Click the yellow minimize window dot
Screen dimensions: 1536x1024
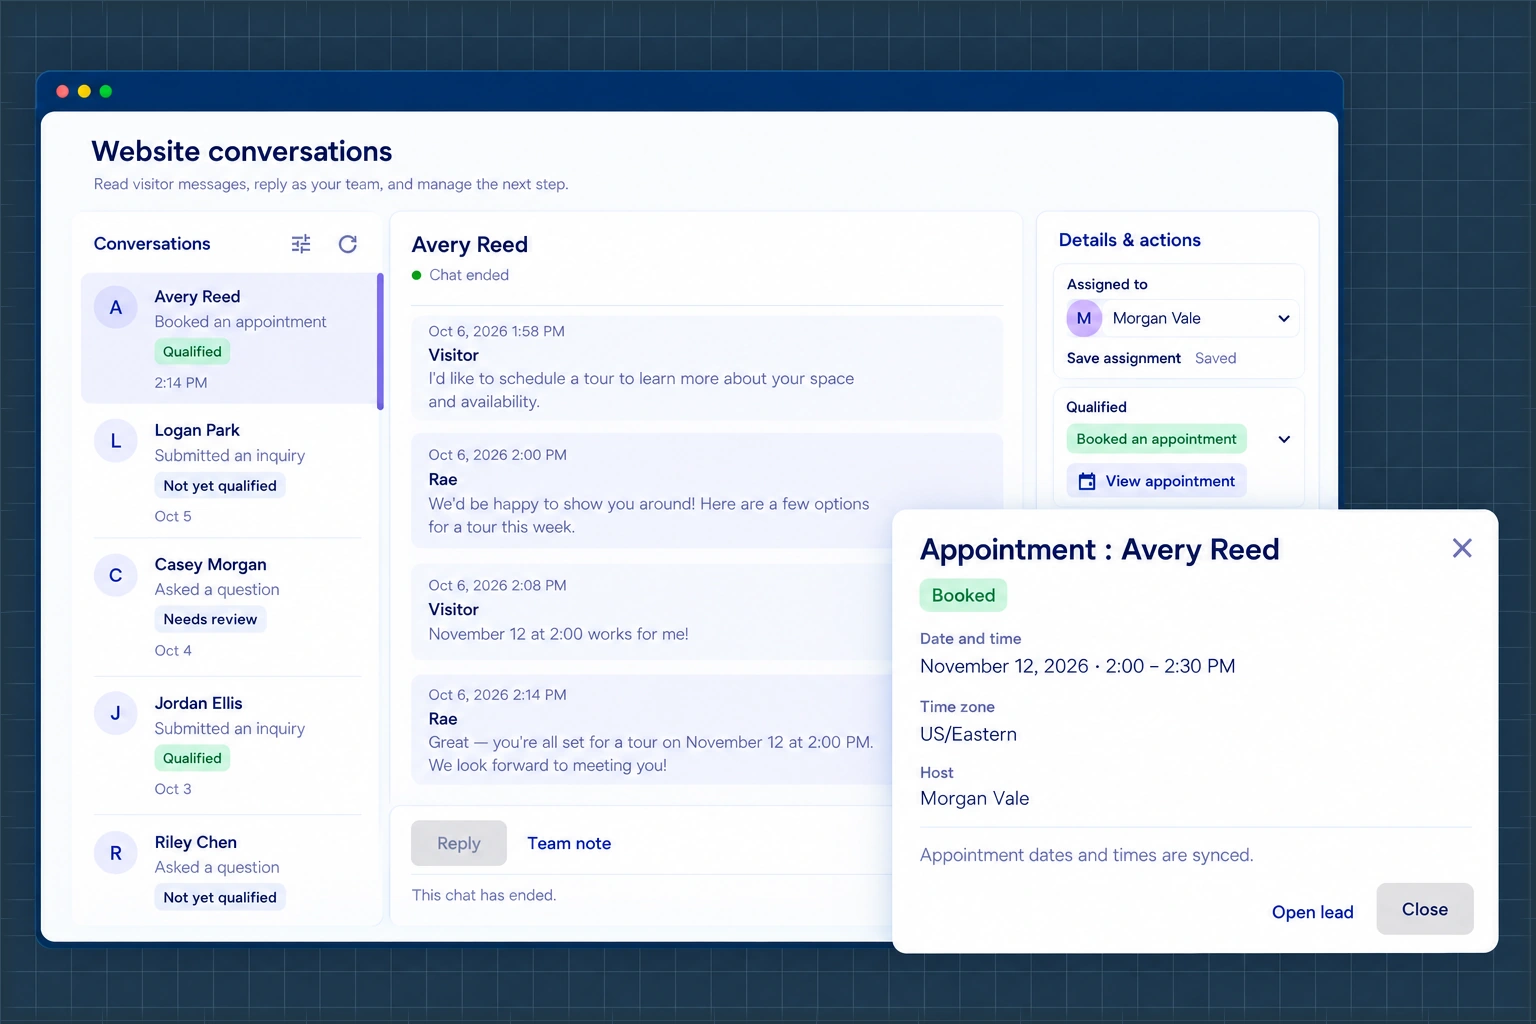[x=84, y=91]
